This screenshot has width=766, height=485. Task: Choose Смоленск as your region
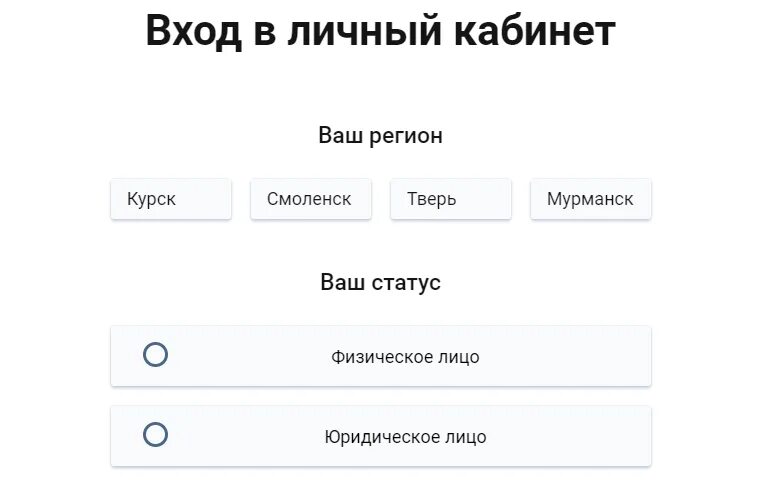tap(311, 199)
